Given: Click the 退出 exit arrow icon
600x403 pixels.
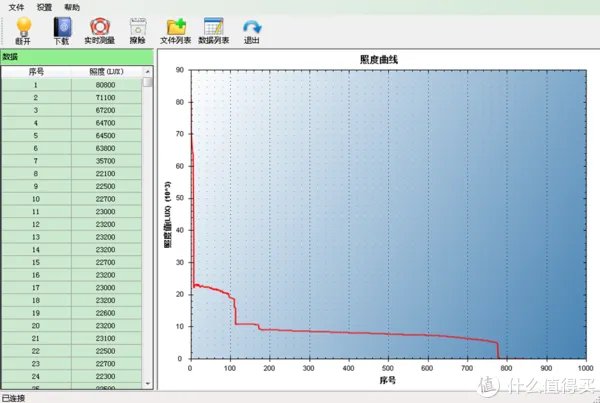Looking at the screenshot, I should pos(252,26).
